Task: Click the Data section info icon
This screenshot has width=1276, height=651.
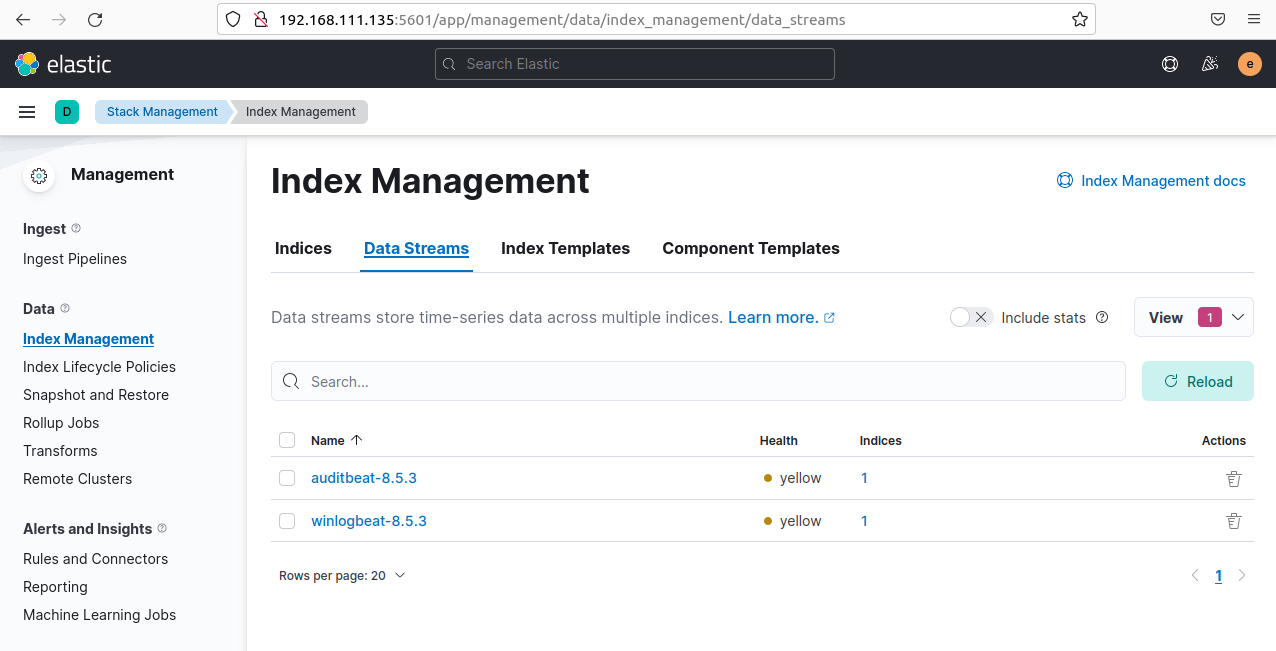Action: click(x=65, y=309)
